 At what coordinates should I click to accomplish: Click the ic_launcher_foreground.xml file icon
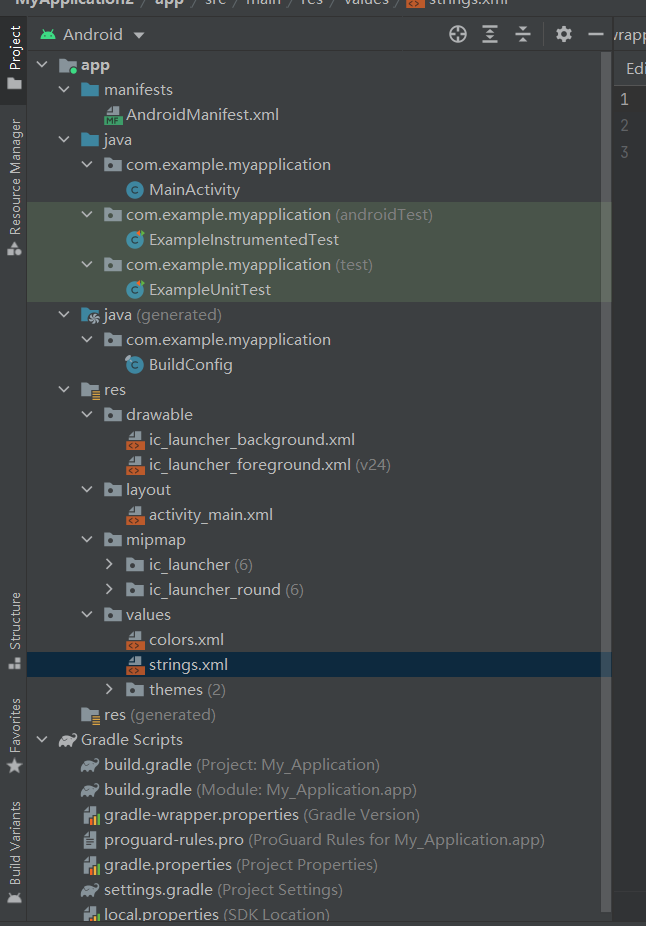click(x=135, y=465)
